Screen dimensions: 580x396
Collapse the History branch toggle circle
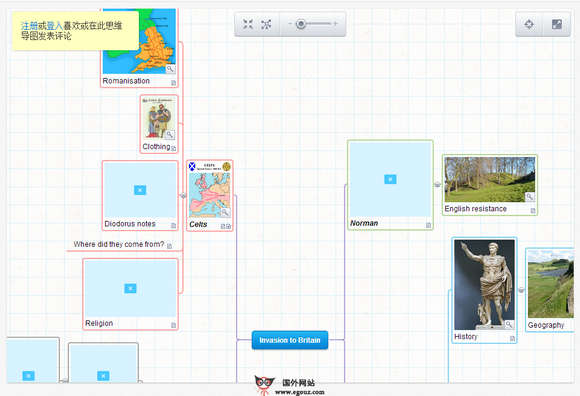click(521, 290)
